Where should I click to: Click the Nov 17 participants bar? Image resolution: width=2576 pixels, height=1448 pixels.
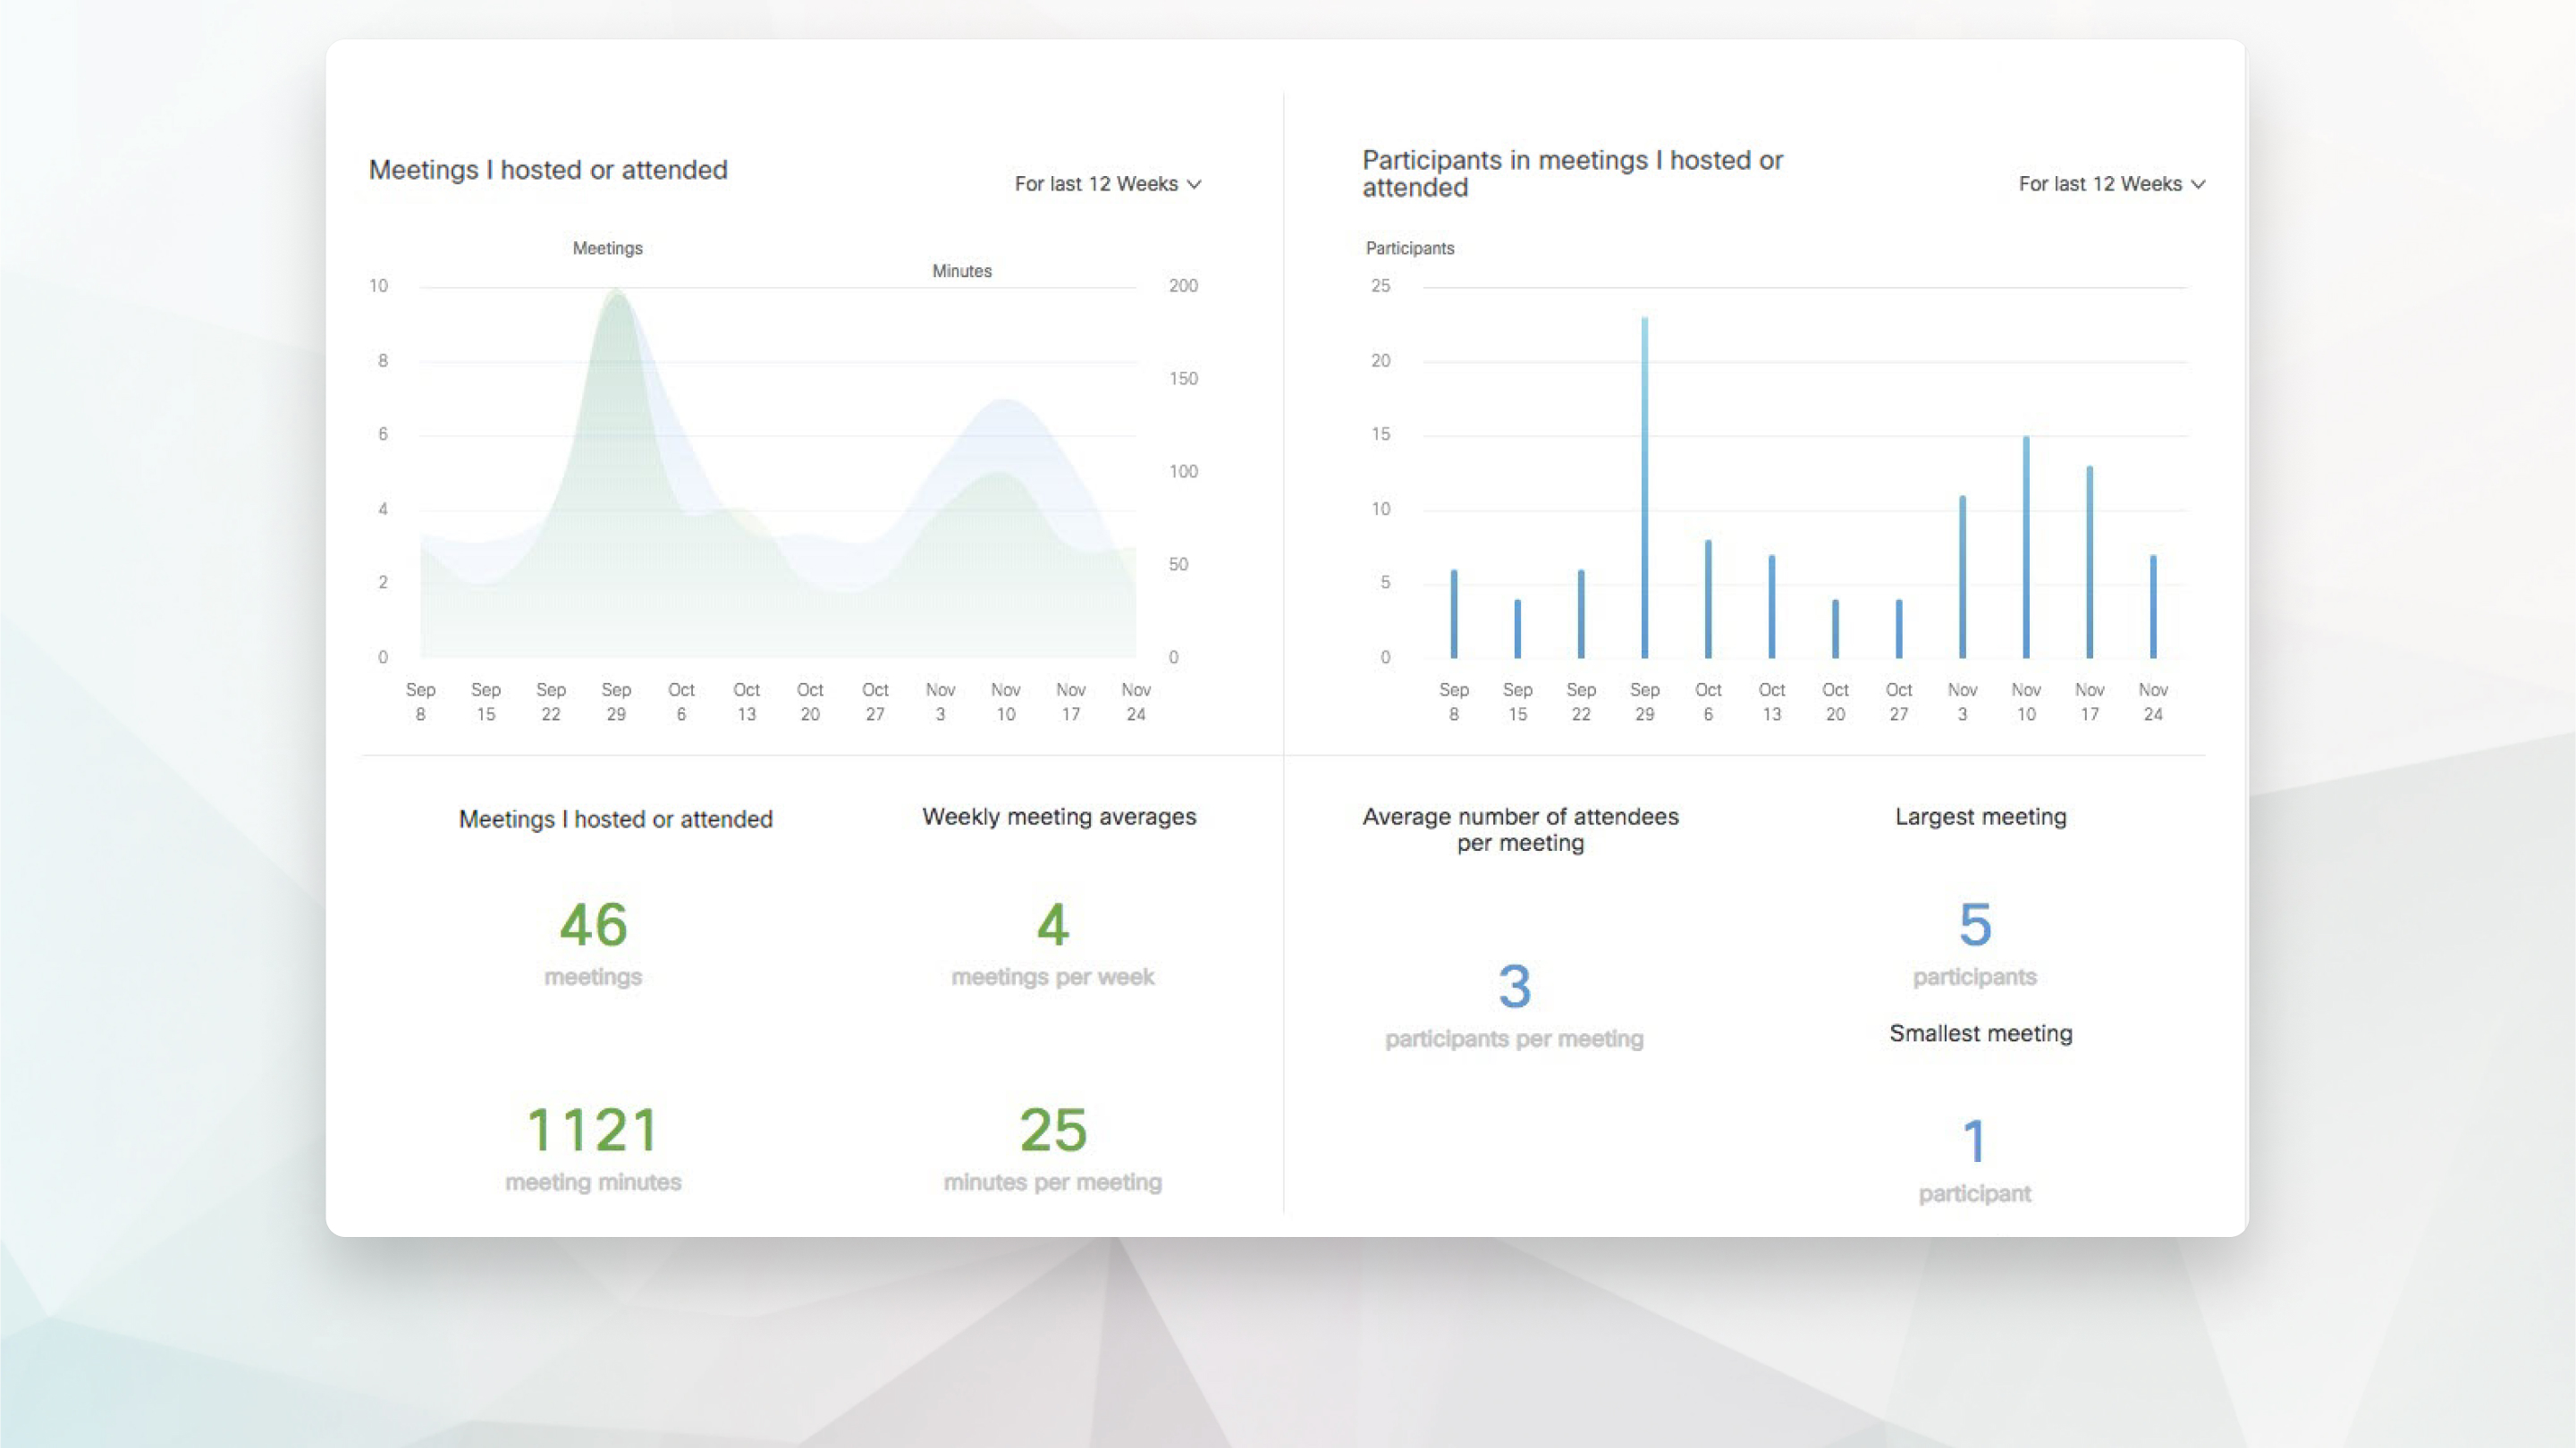point(2089,561)
